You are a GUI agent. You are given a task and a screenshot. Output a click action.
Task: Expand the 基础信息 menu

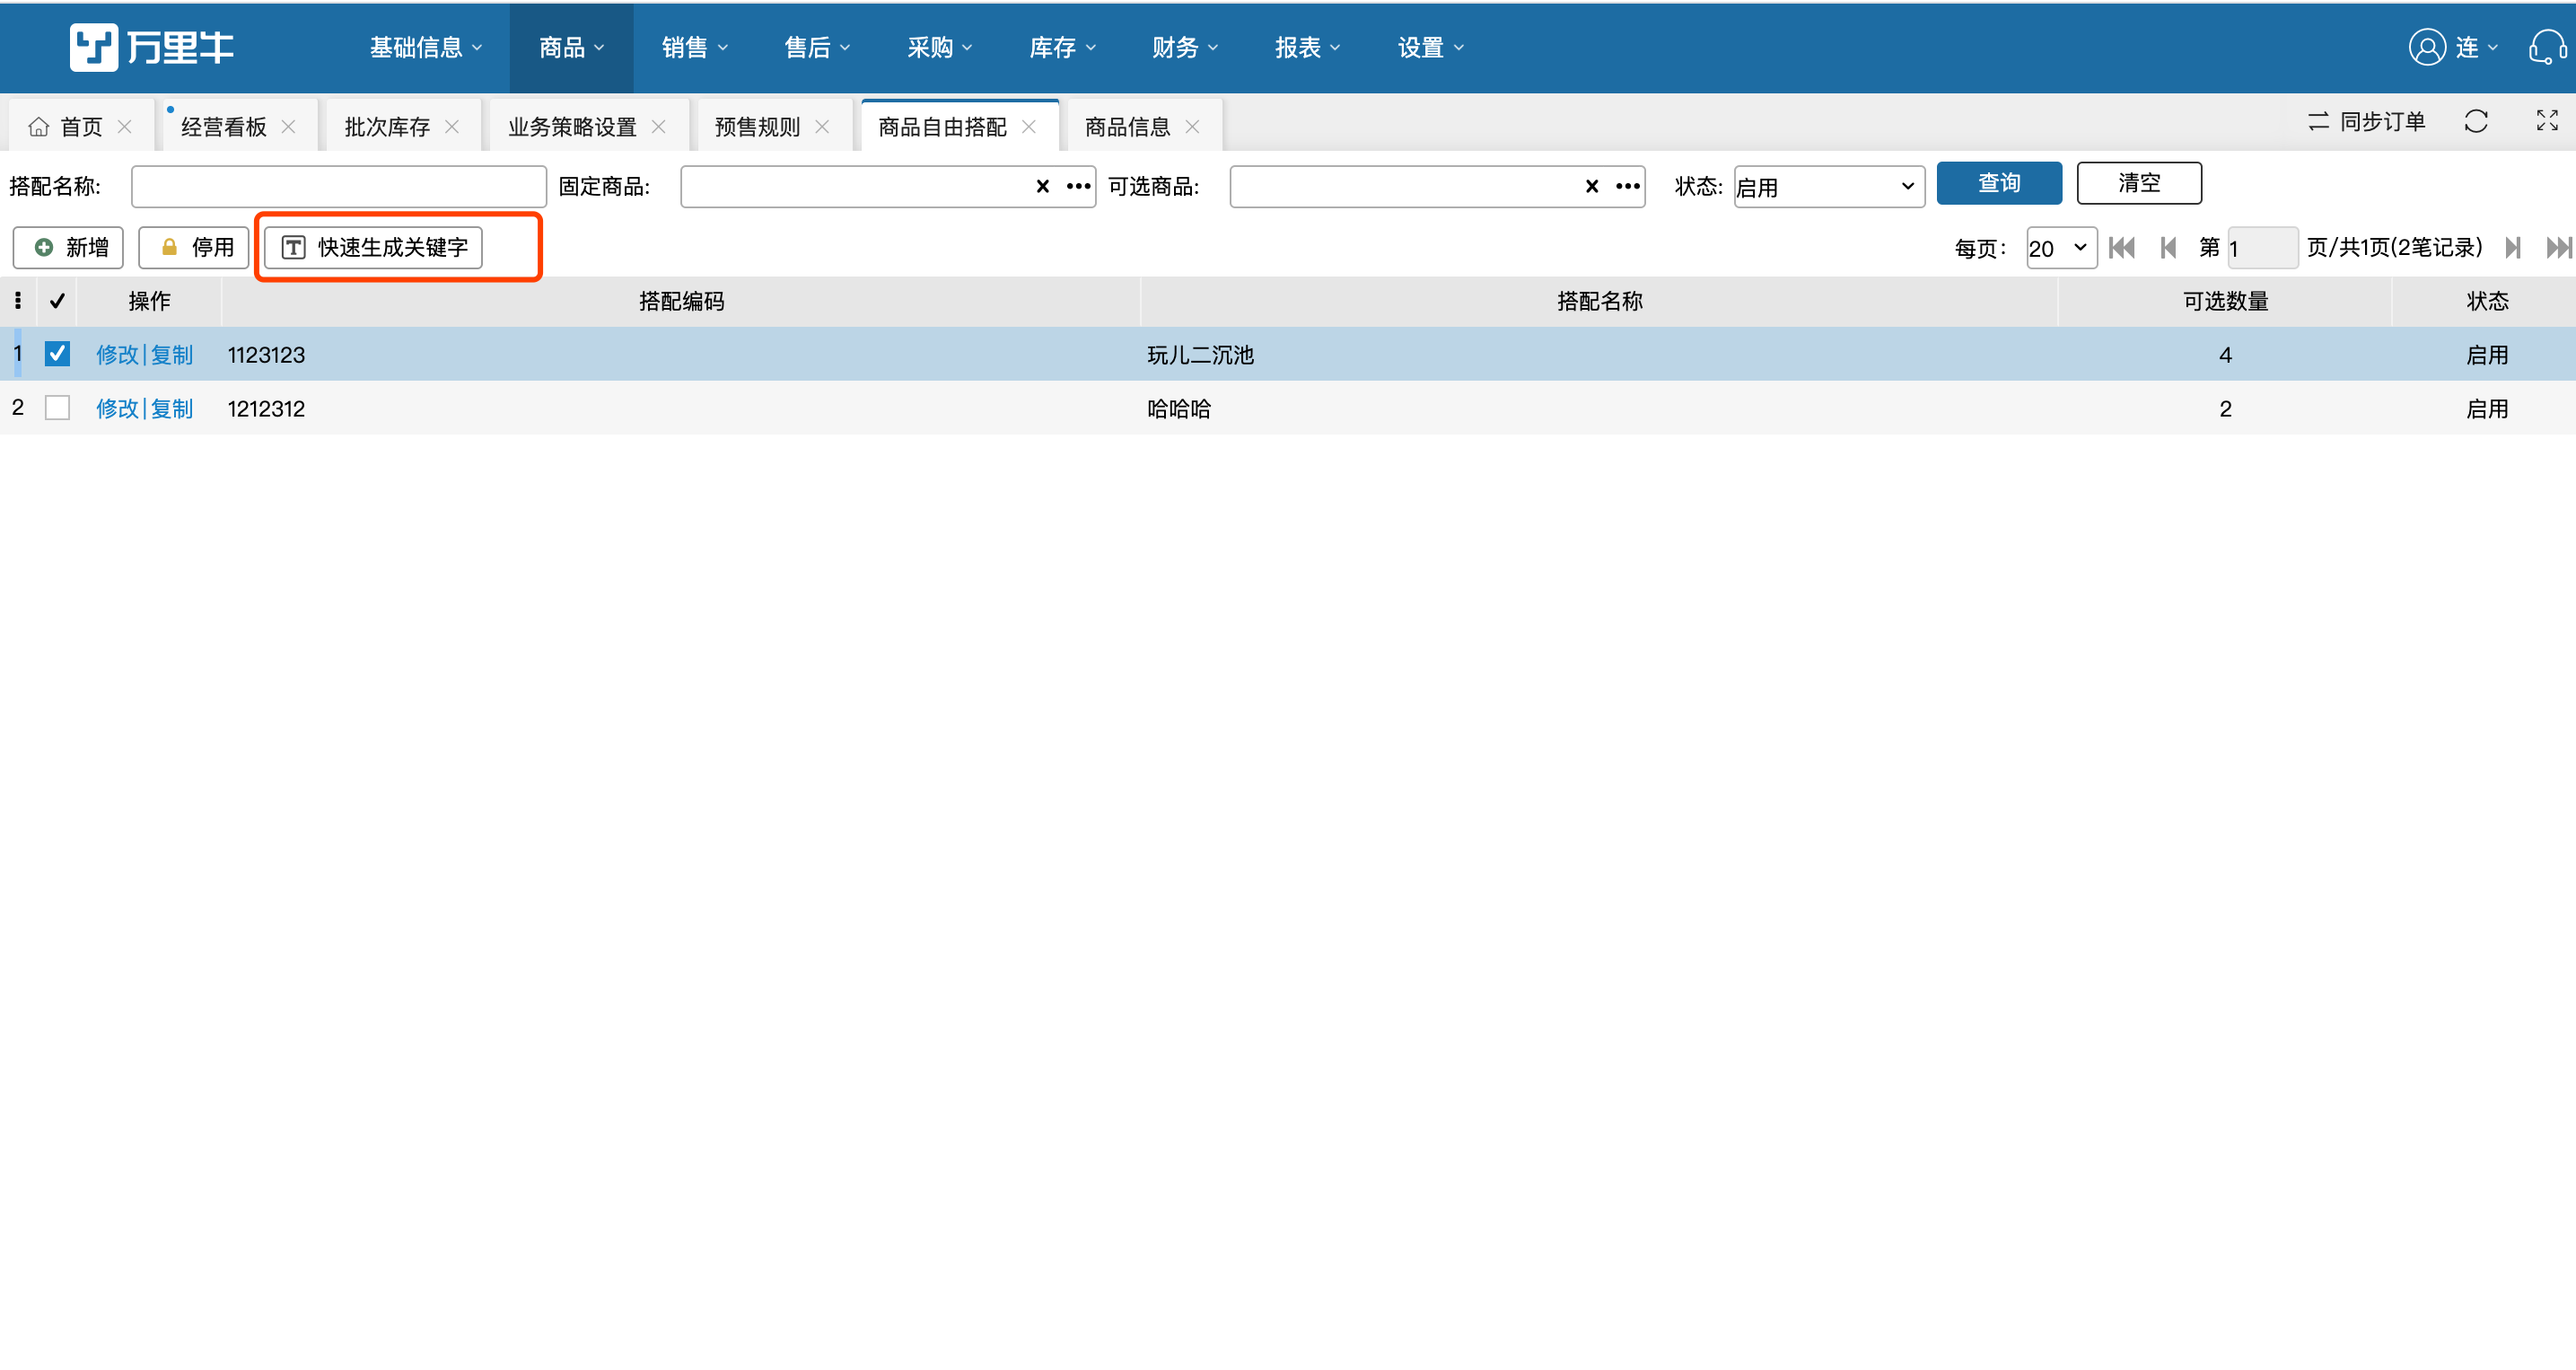pyautogui.click(x=426, y=47)
